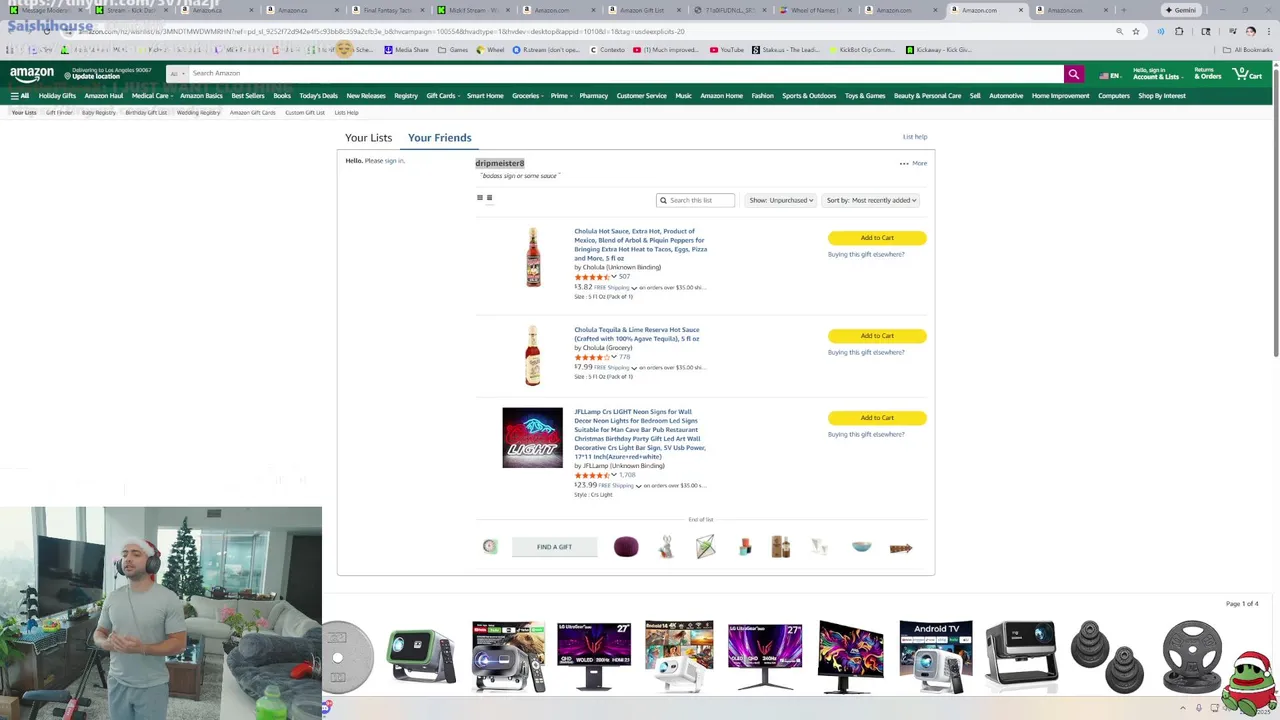Open Customer Service in the navigation bar
The image size is (1280, 720).
[x=641, y=96]
